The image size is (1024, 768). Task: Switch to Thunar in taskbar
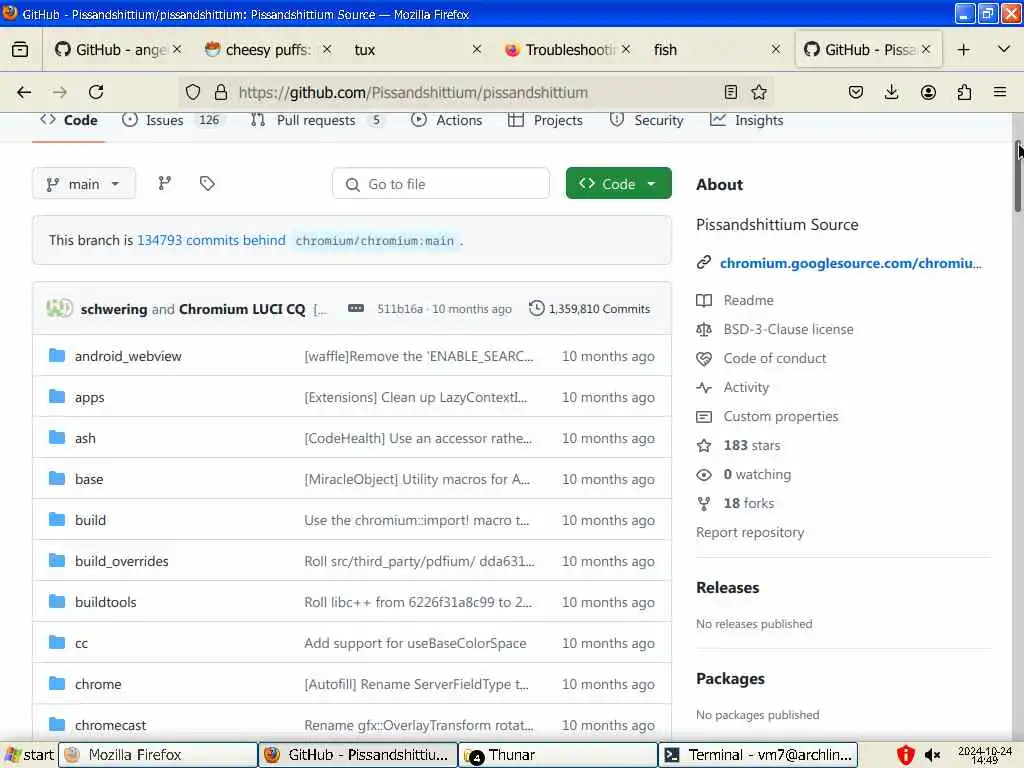pos(558,755)
